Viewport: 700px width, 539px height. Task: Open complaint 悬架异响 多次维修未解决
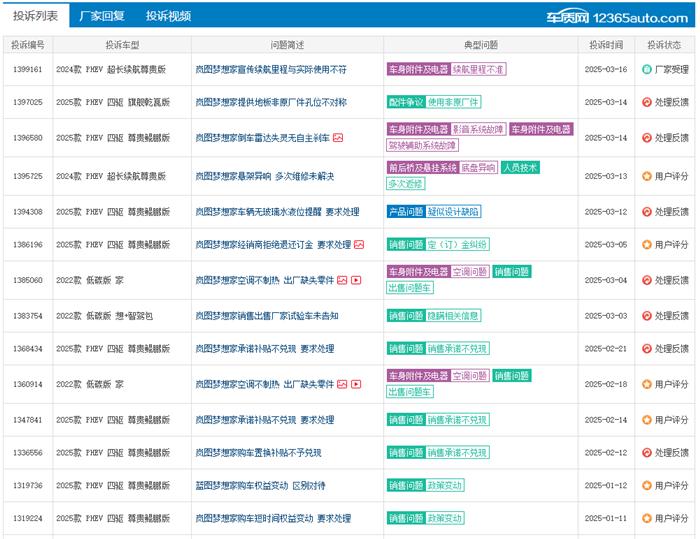(265, 176)
